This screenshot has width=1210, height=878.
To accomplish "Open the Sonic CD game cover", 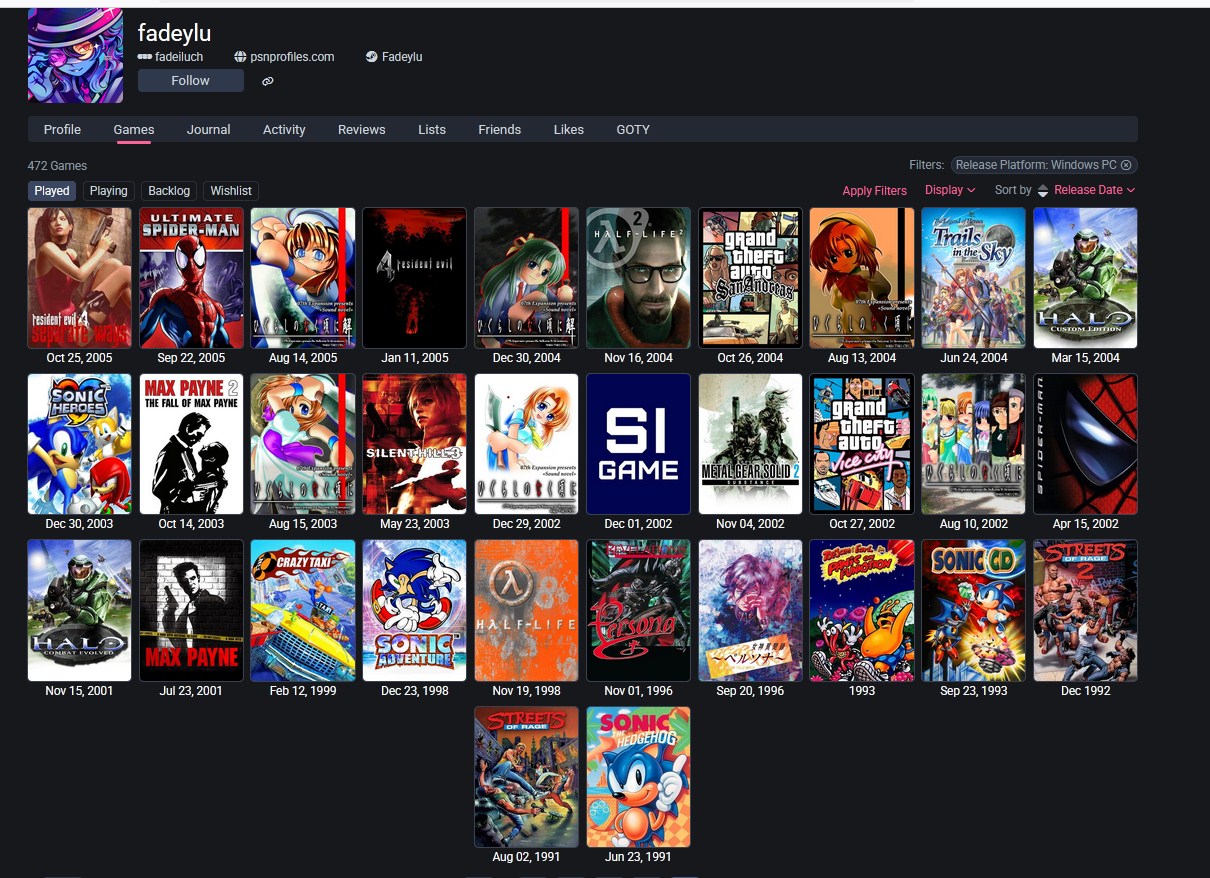I will (973, 611).
